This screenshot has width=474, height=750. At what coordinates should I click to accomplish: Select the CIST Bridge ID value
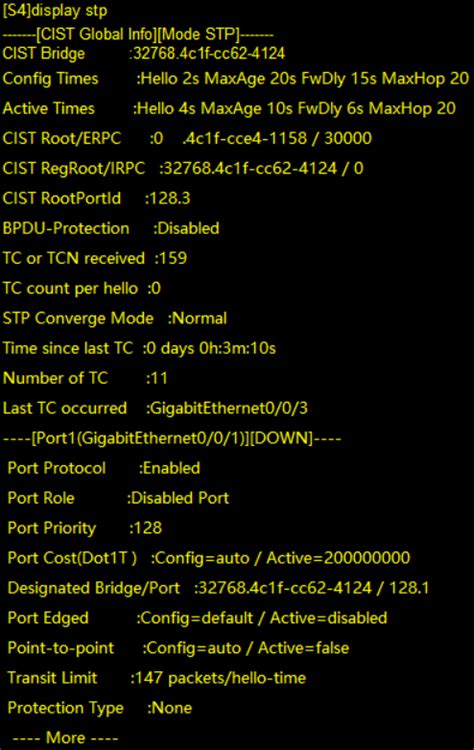click(x=209, y=53)
